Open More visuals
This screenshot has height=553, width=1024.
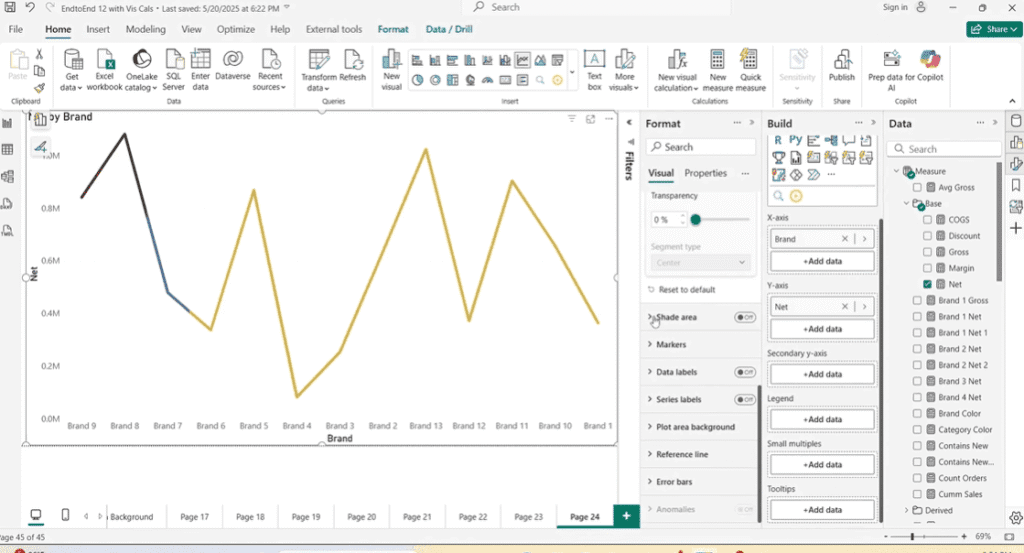[624, 70]
